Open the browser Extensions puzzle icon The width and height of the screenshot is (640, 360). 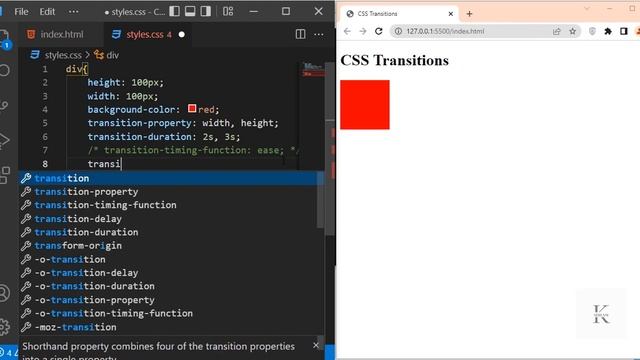pos(608,31)
